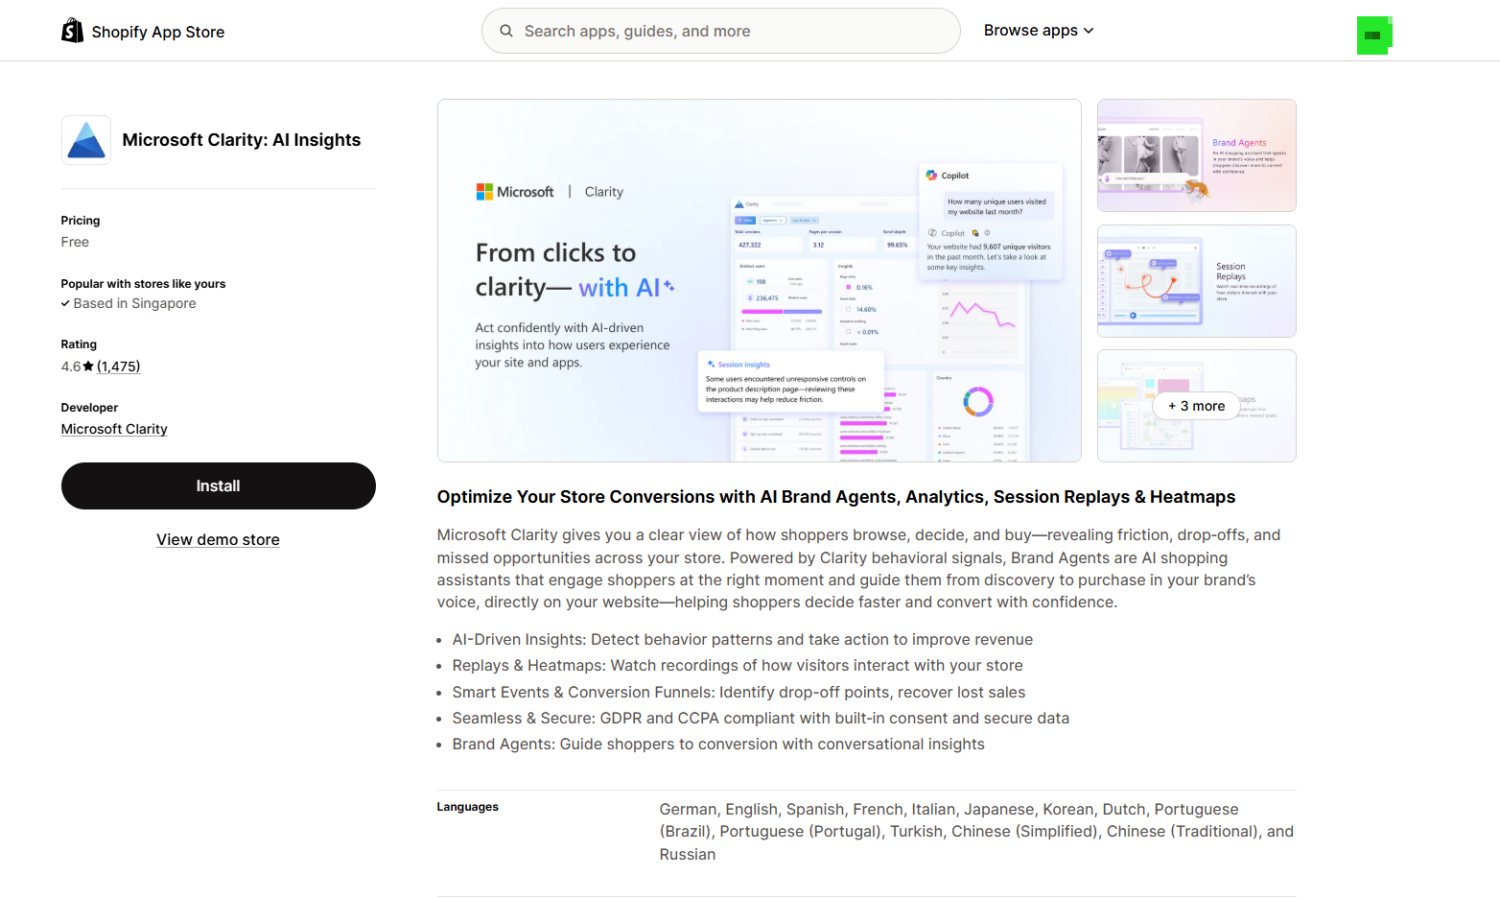
Task: Click the Optimize Your Store Conversions heading
Action: pyautogui.click(x=836, y=497)
